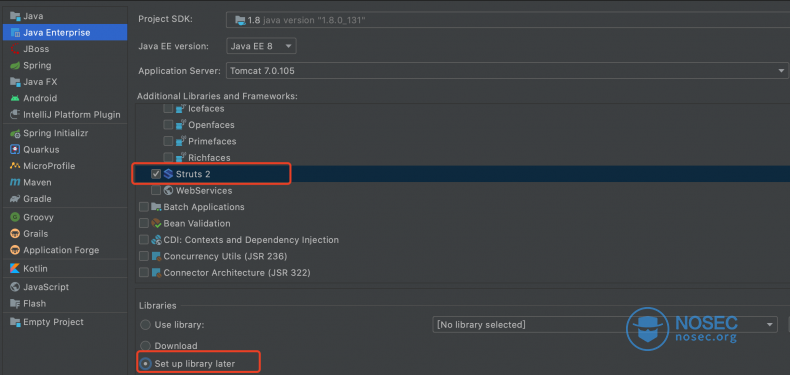Check Connector Architecture (JSR 322) checkbox

click(144, 273)
